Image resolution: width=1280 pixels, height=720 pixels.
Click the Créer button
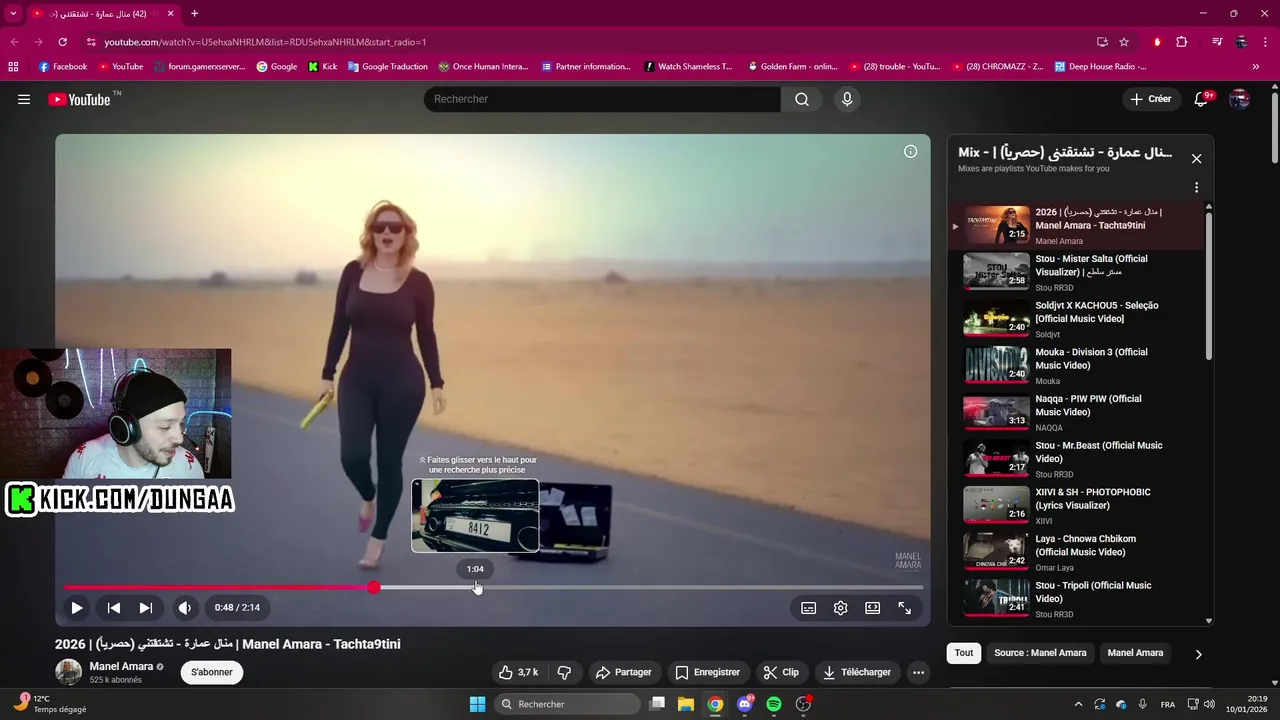coord(1150,99)
